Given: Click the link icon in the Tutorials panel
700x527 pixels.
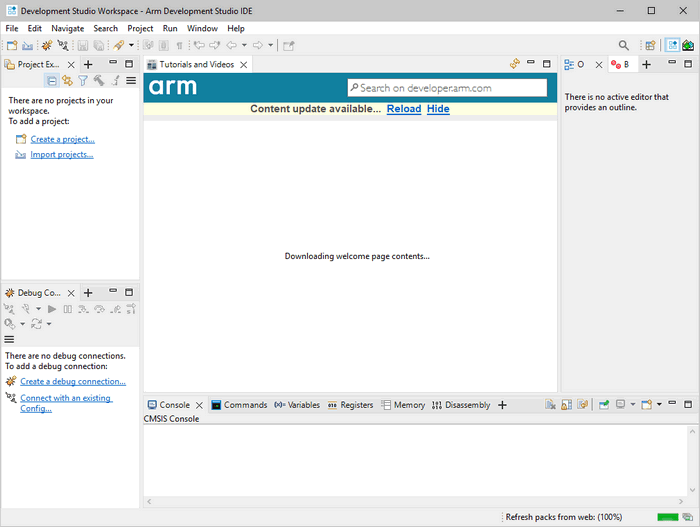Looking at the screenshot, I should tap(515, 64).
